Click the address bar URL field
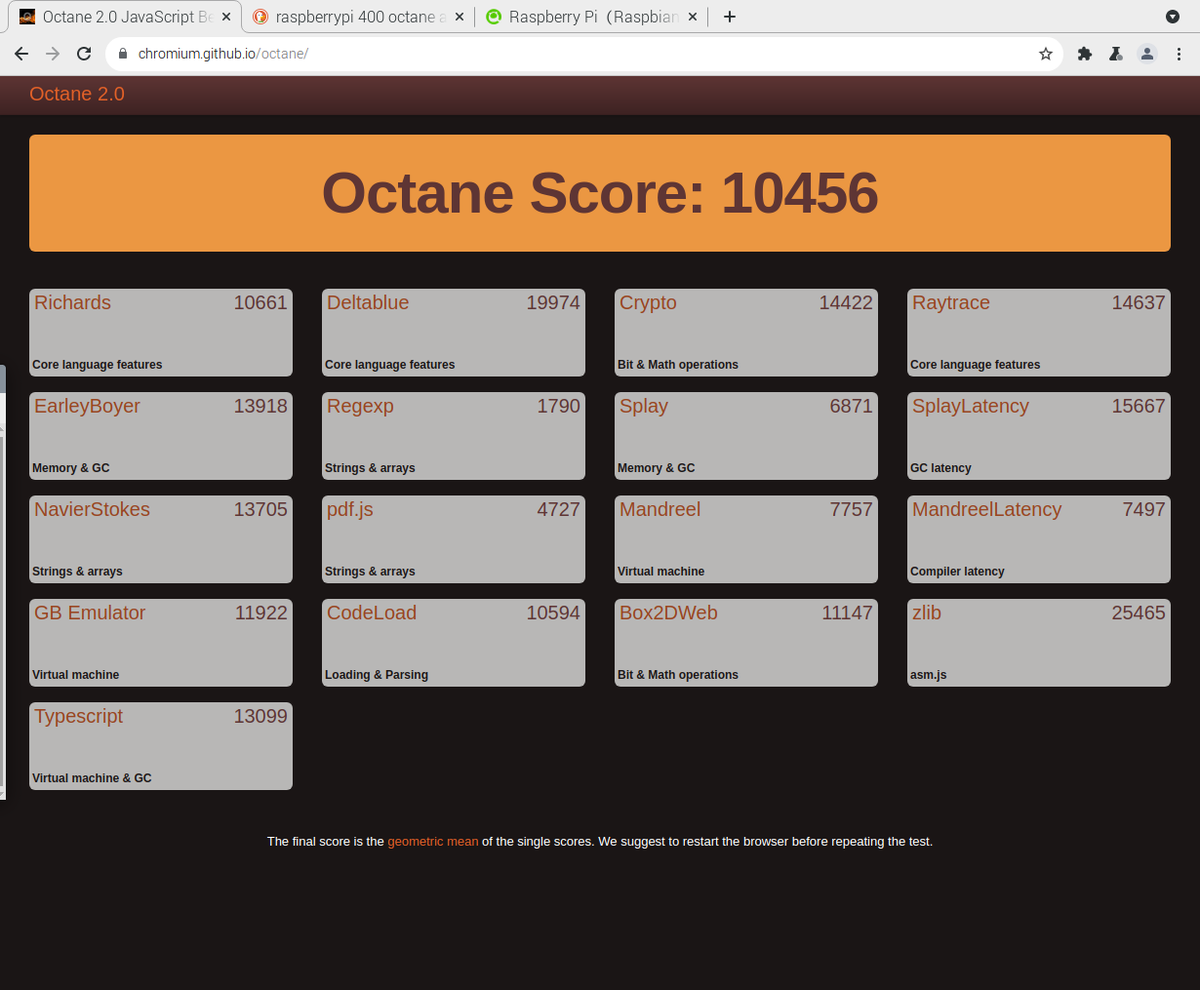 point(585,54)
